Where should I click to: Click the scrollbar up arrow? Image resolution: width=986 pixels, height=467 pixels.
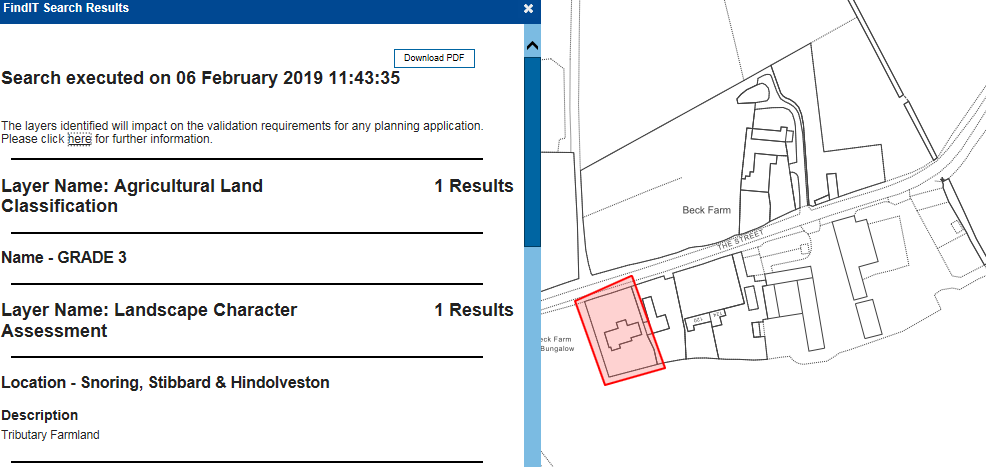click(532, 46)
